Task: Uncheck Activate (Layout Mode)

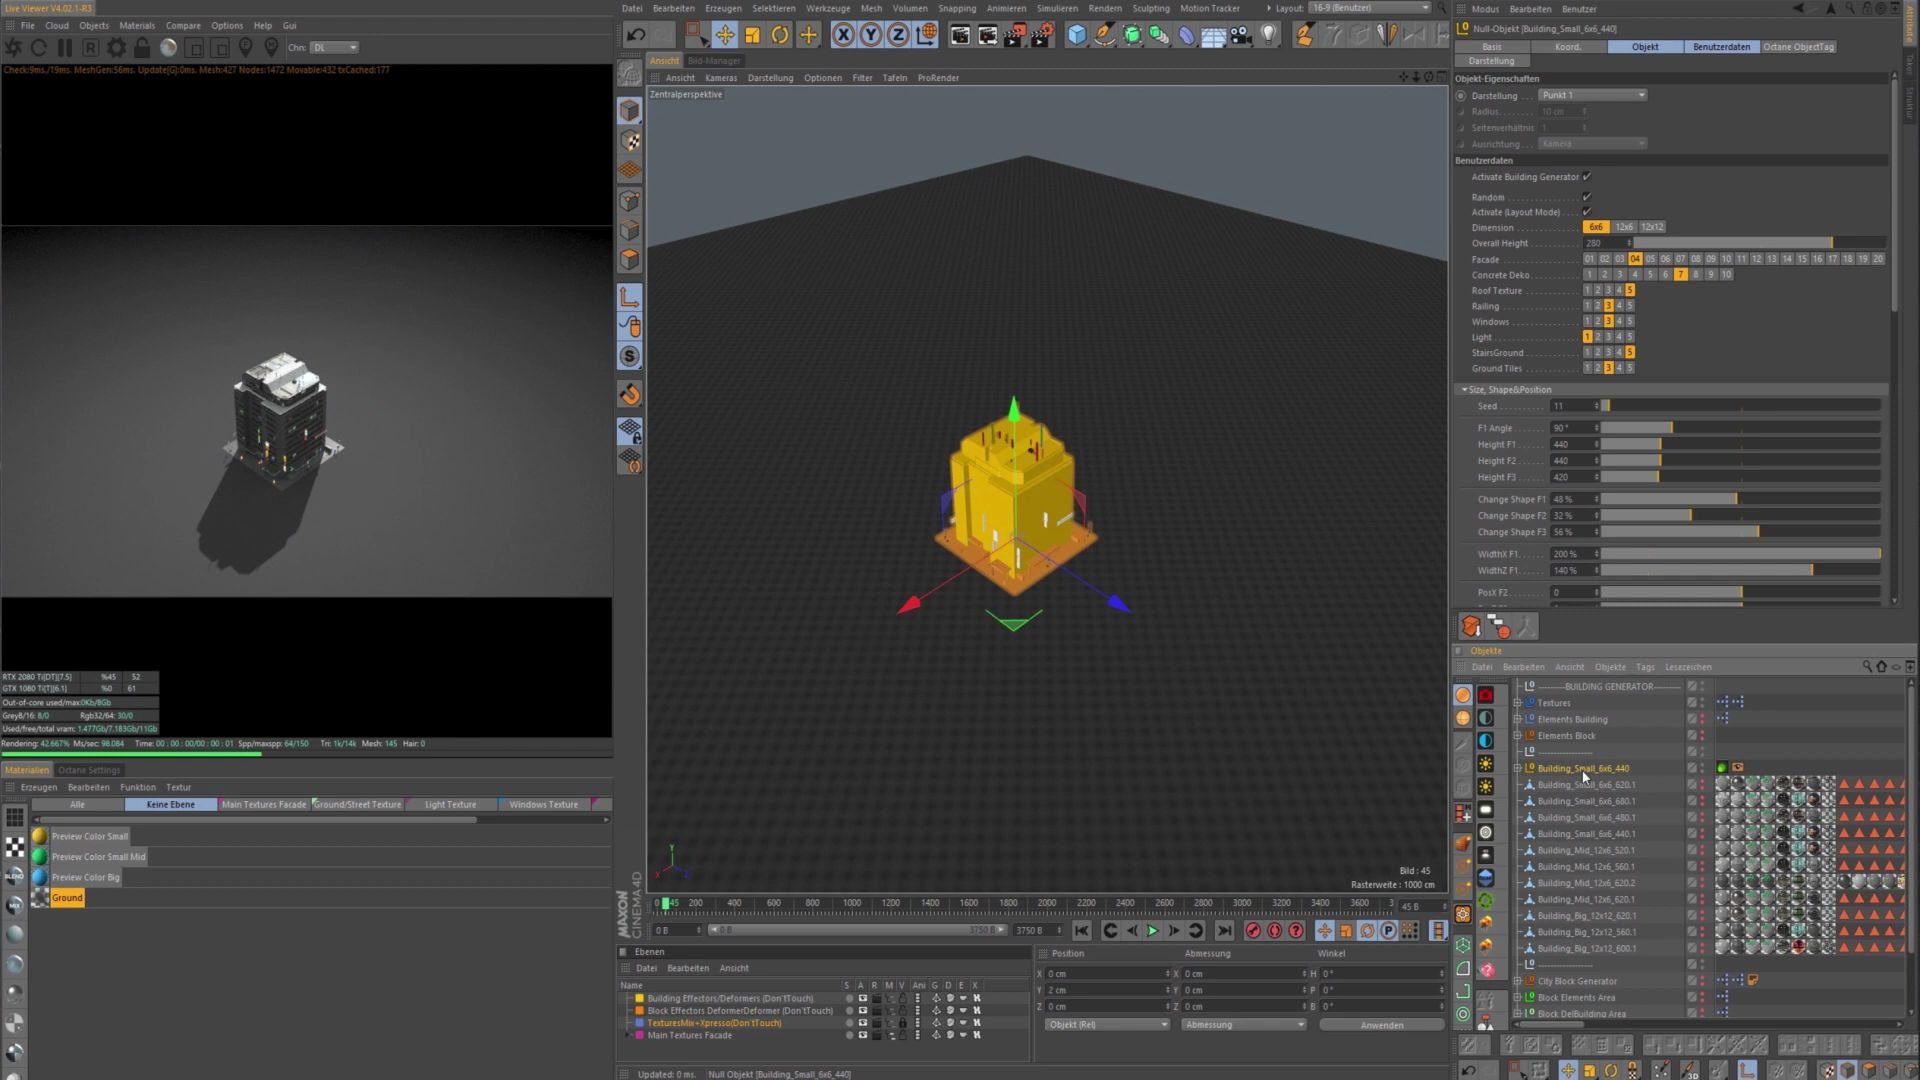Action: tap(1587, 212)
